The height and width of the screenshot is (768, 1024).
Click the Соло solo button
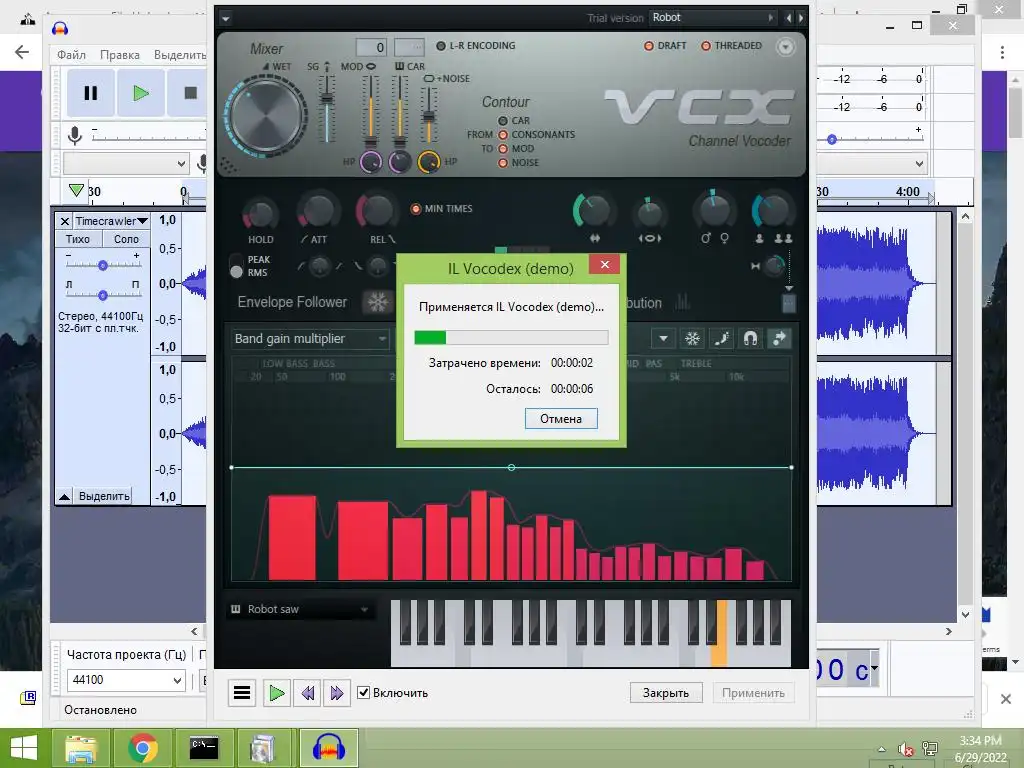coord(126,239)
